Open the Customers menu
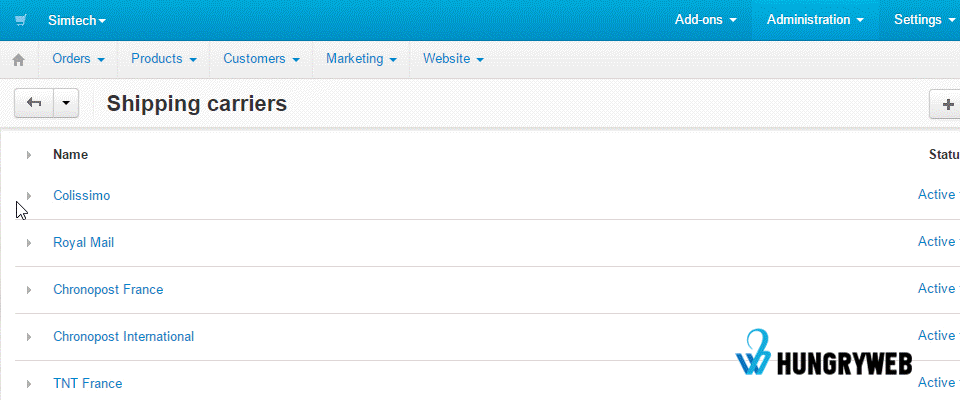This screenshot has width=960, height=400. click(261, 59)
